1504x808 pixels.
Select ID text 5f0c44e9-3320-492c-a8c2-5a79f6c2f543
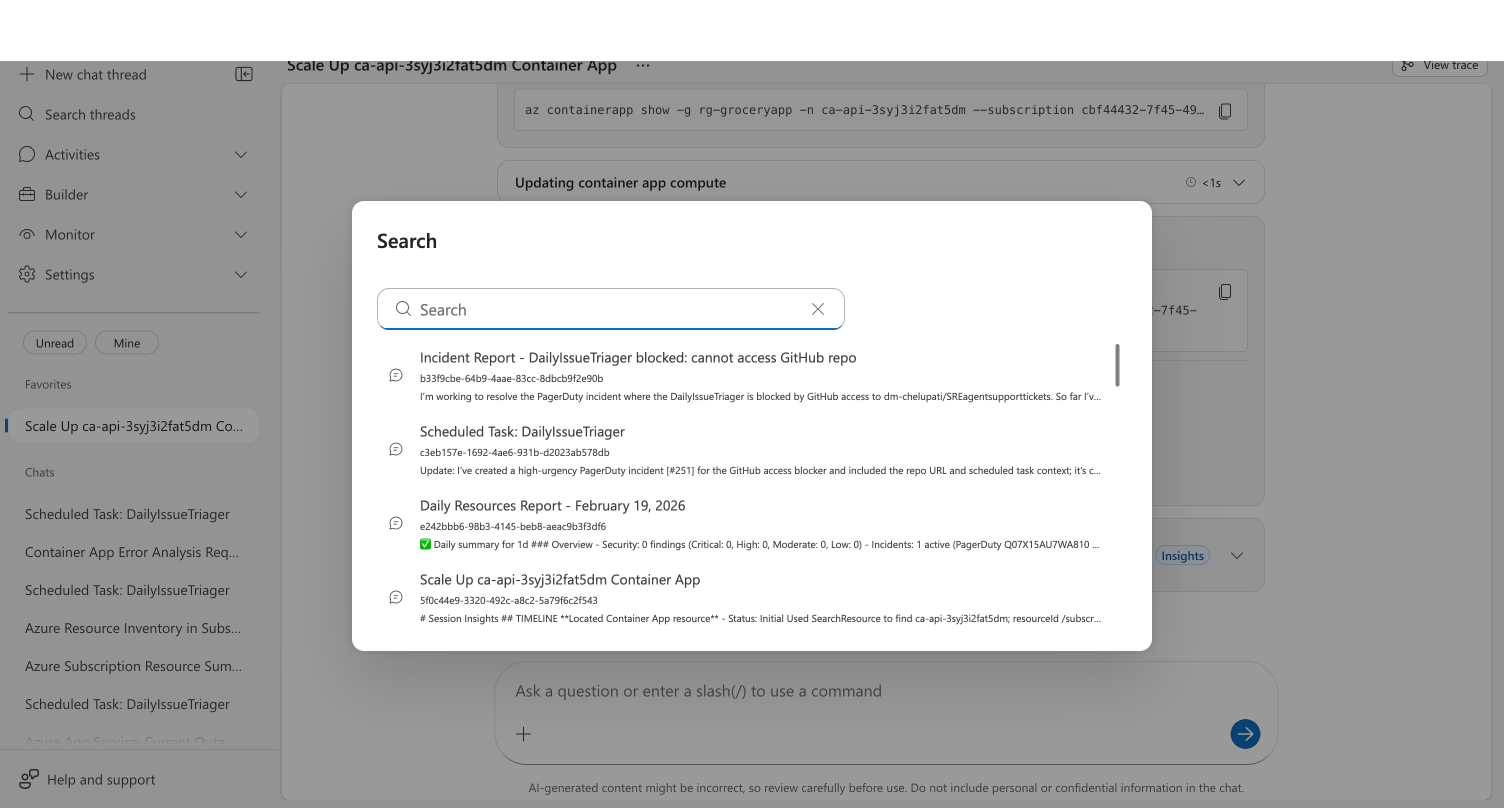point(509,601)
